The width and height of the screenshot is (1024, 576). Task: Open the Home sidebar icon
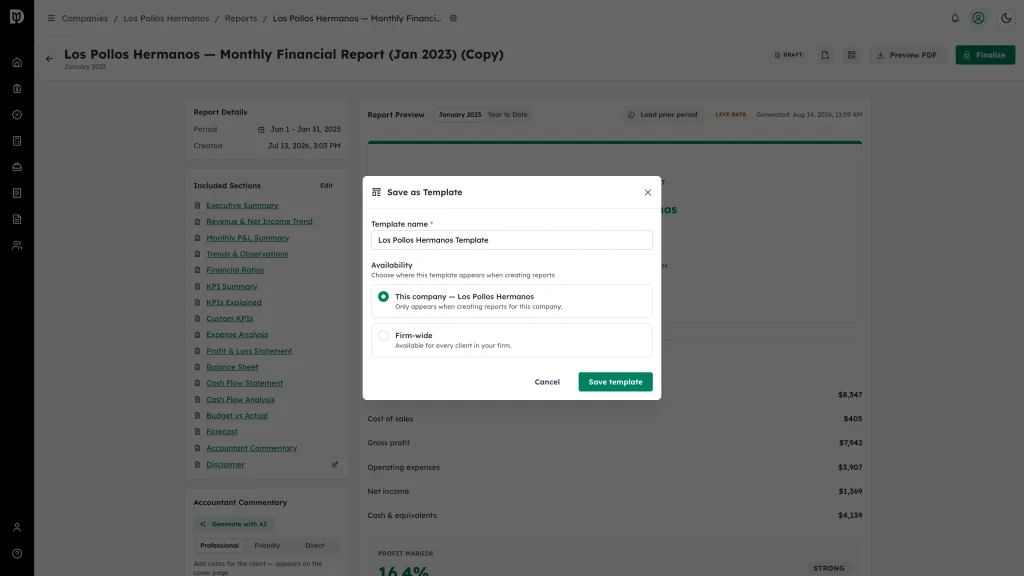click(17, 63)
